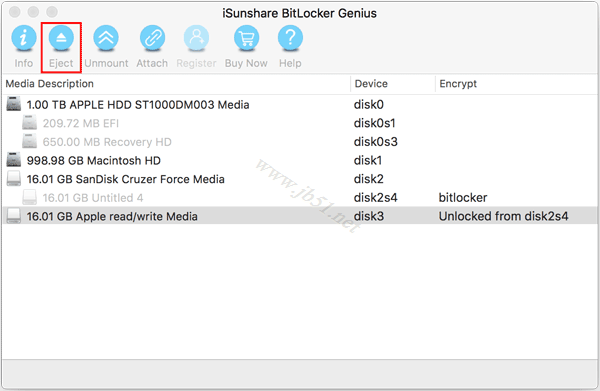Click the disk1 device cell
Image resolution: width=600 pixels, height=391 pixels.
(368, 160)
